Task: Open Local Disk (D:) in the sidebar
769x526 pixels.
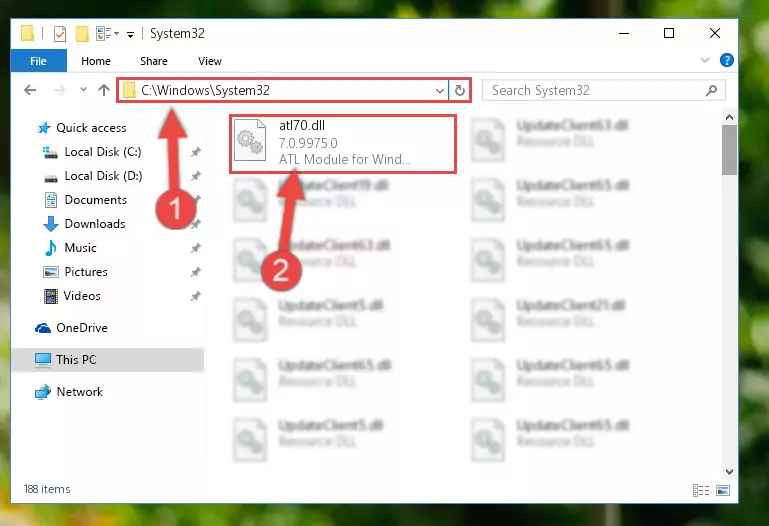Action: 103,176
